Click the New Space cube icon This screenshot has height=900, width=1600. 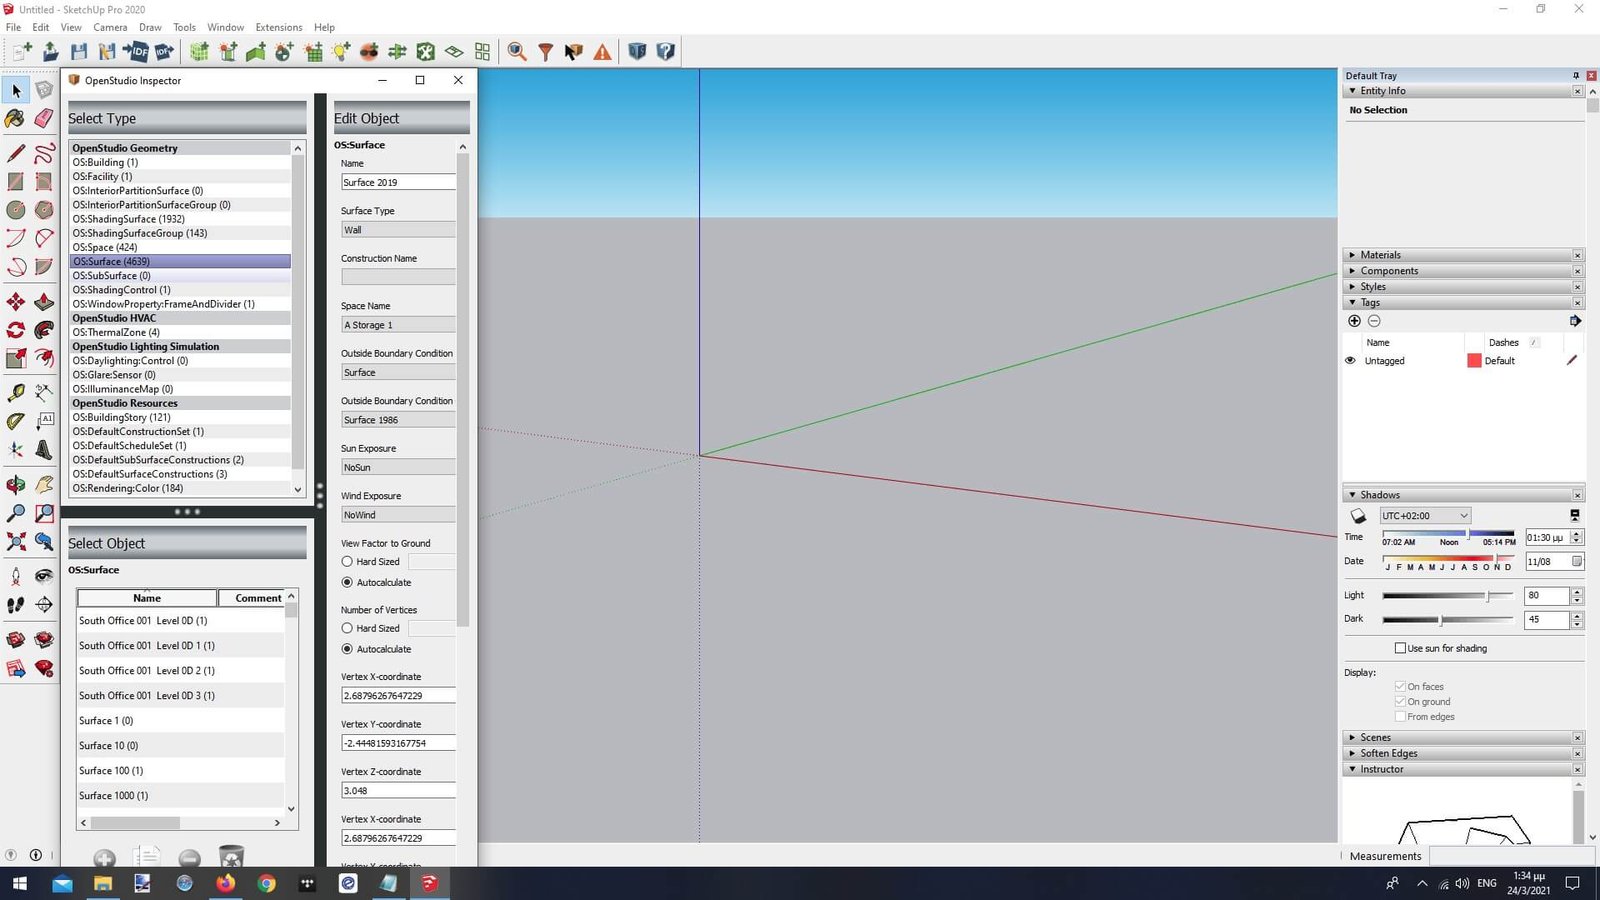click(x=200, y=51)
